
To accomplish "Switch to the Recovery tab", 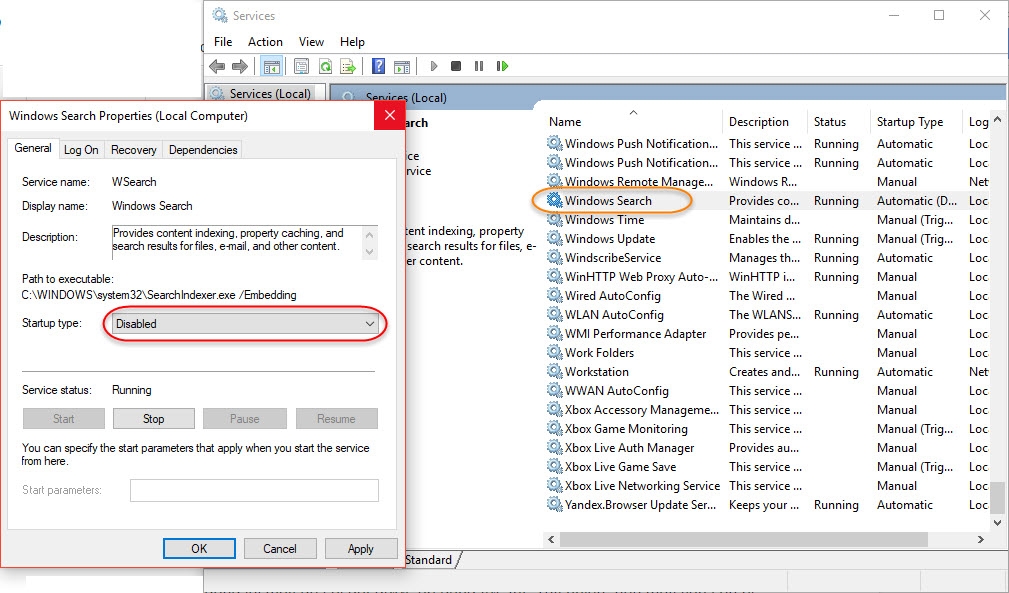I will (133, 150).
